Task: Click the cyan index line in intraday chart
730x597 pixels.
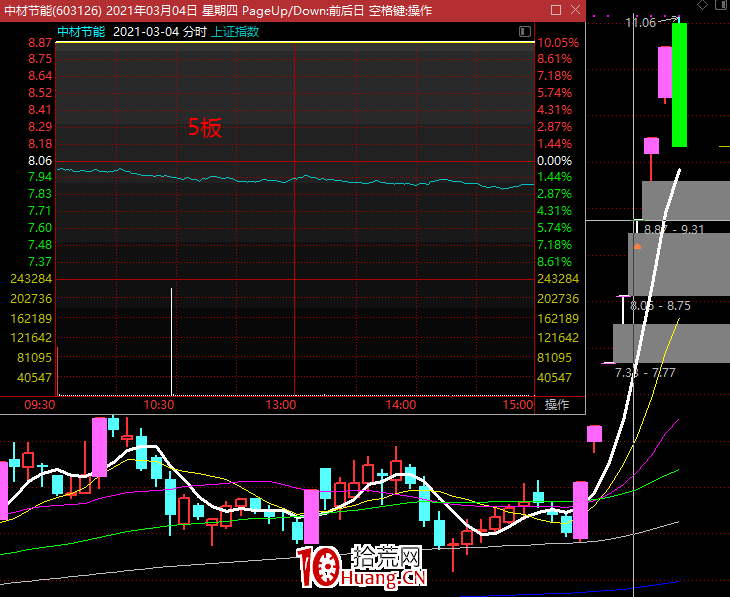Action: tap(295, 178)
